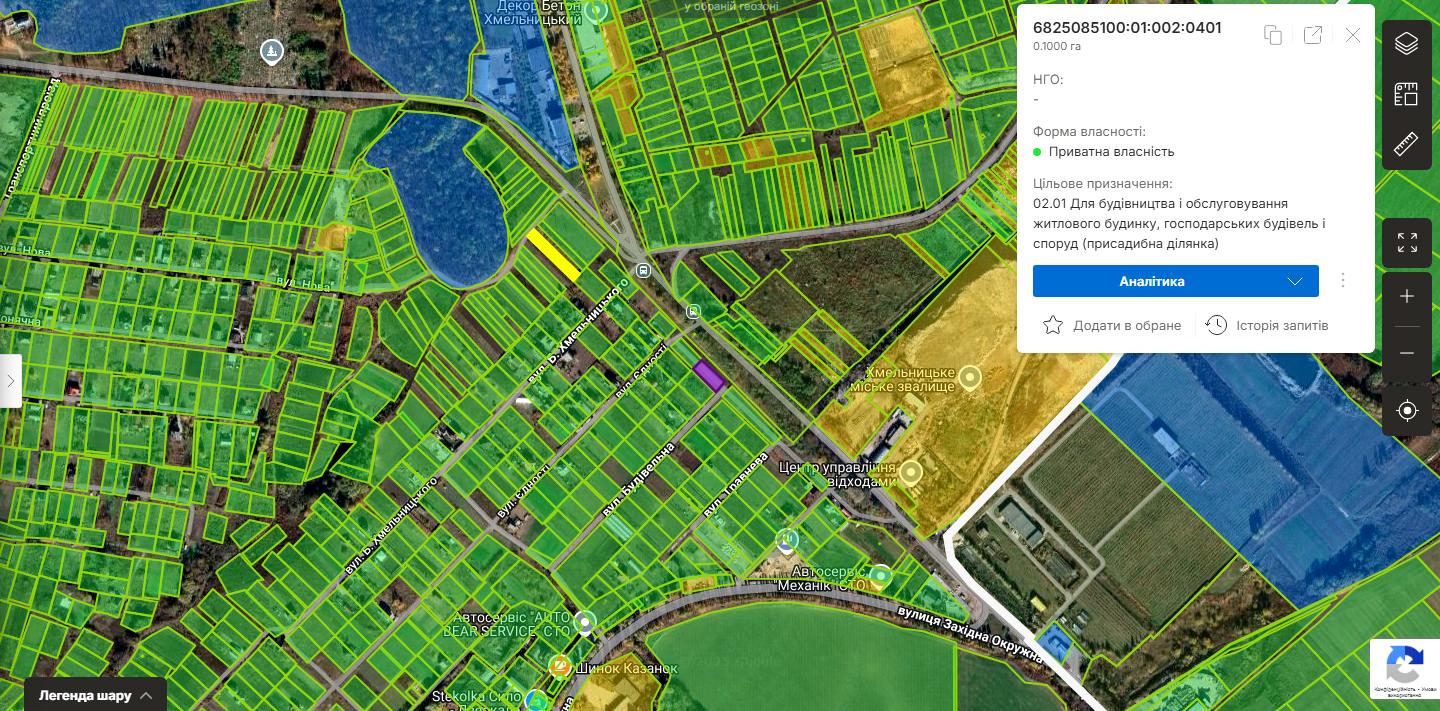The image size is (1440, 711).
Task: Expand the Легенда шару legend panel
Action: click(x=95, y=695)
